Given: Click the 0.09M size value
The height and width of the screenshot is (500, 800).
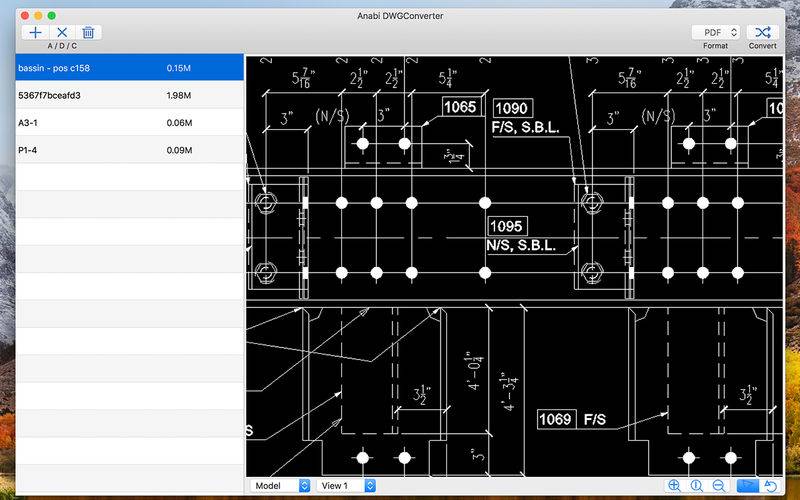Looking at the screenshot, I should coord(179,151).
